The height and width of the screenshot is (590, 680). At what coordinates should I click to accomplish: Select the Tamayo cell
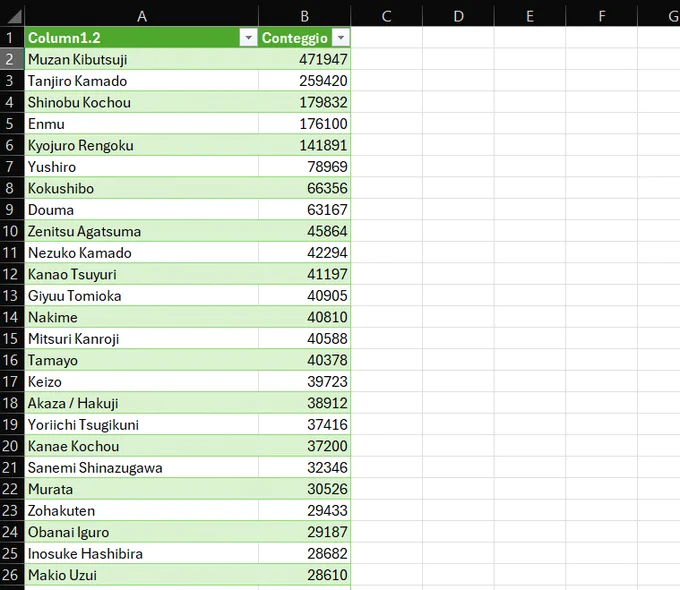pyautogui.click(x=141, y=360)
